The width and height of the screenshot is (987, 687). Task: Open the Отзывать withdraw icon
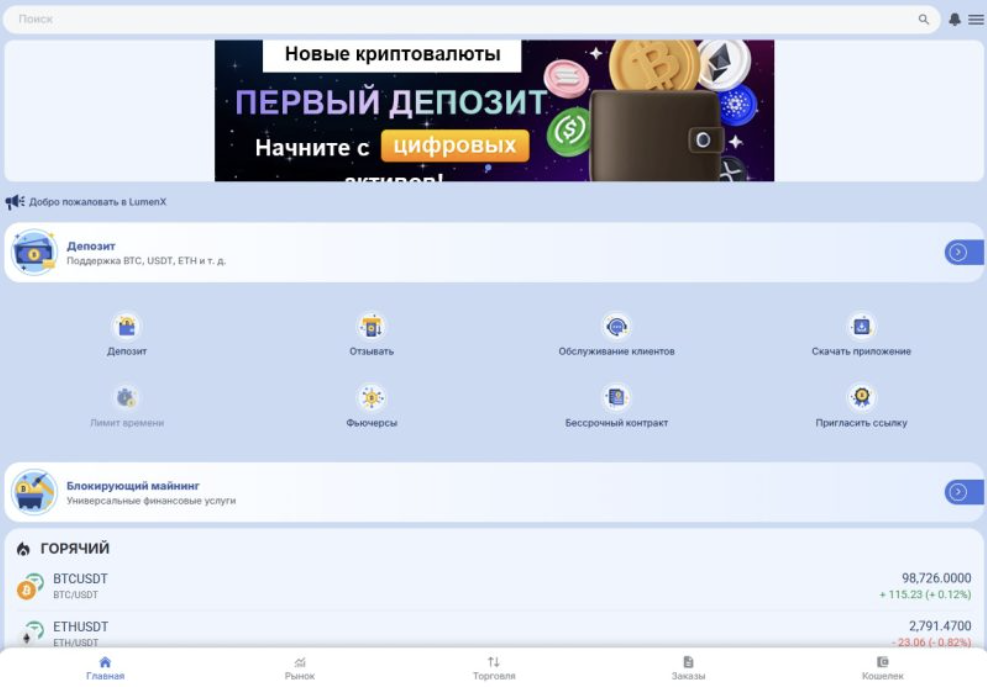371,327
